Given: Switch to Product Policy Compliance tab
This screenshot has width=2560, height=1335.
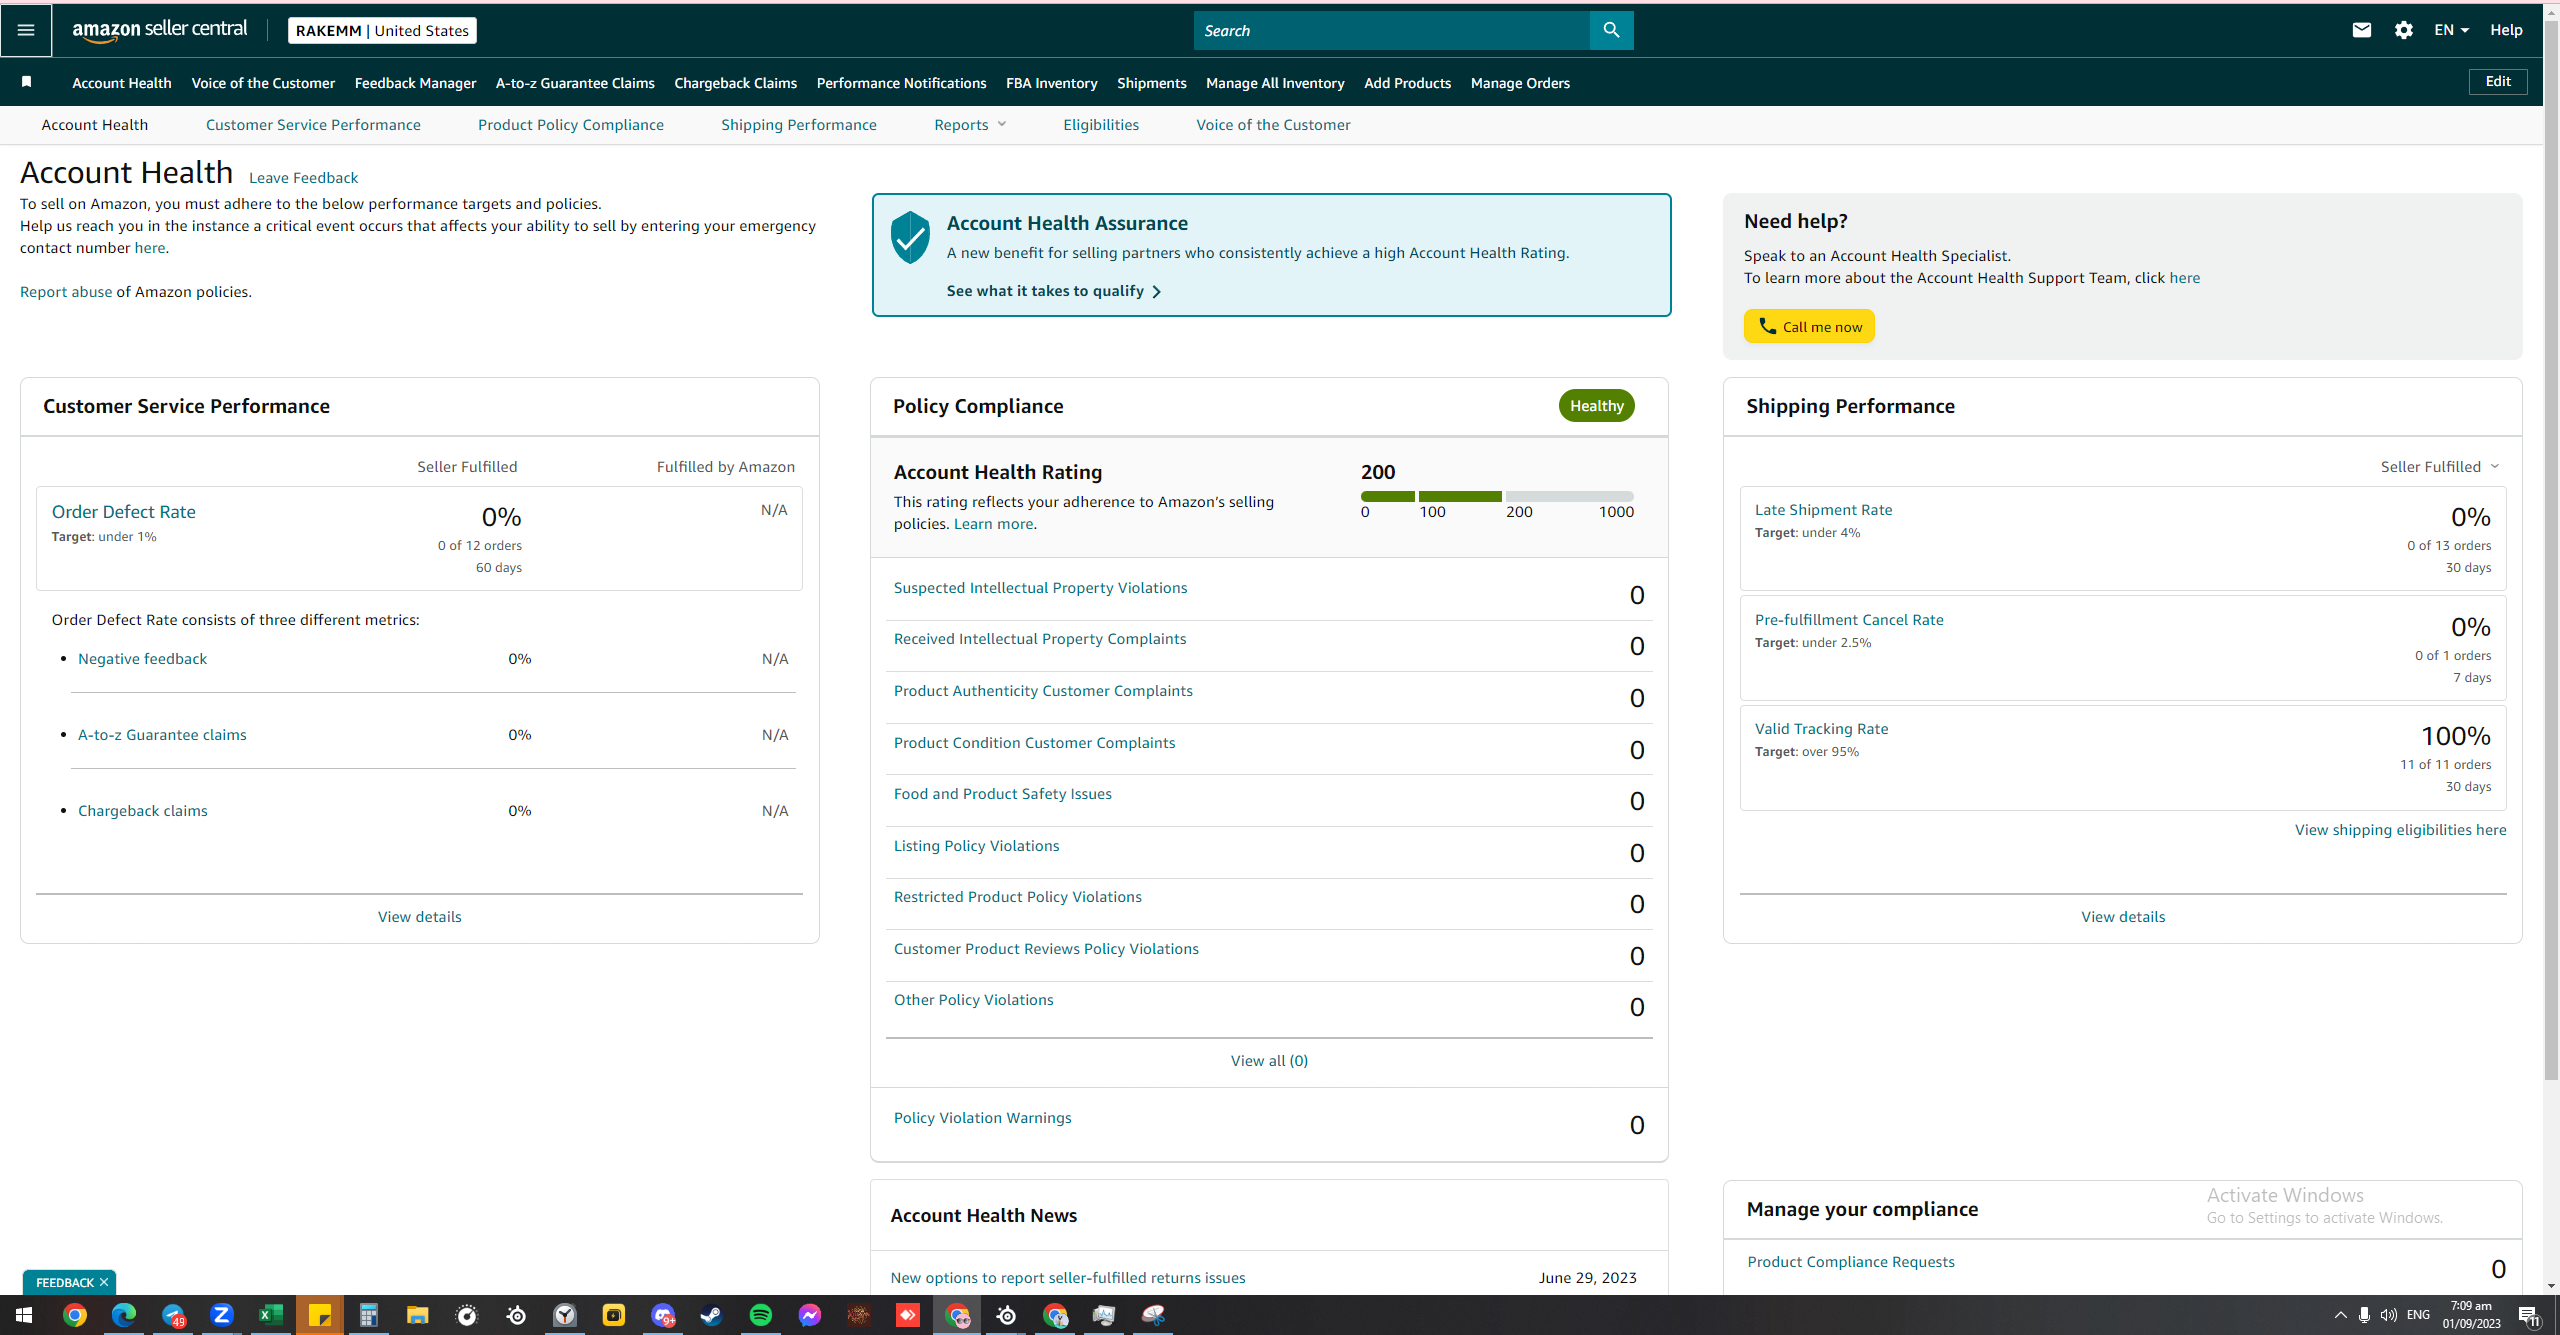Looking at the screenshot, I should tap(571, 125).
